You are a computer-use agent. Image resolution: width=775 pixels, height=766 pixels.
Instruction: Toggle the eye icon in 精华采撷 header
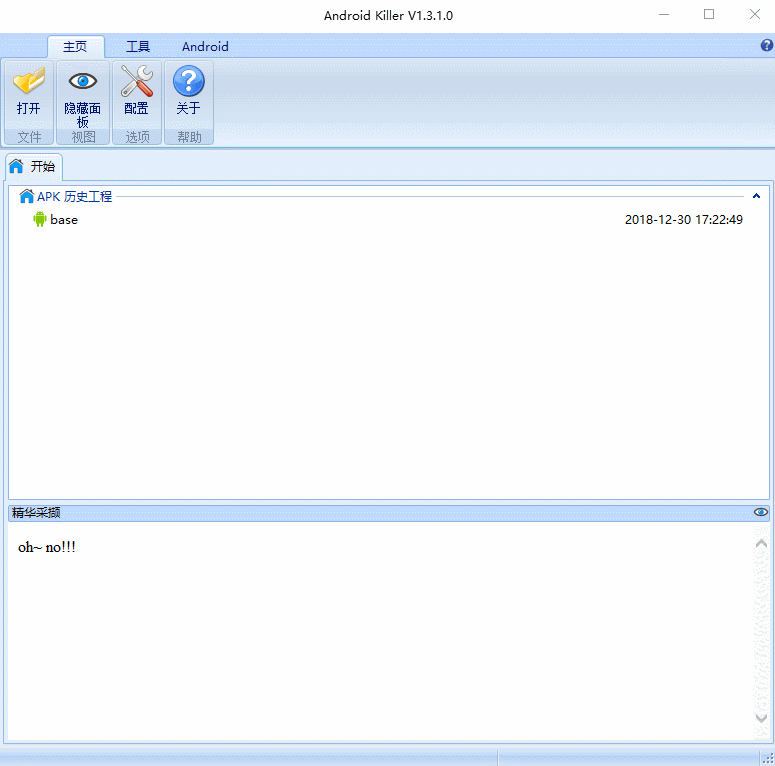click(x=760, y=512)
